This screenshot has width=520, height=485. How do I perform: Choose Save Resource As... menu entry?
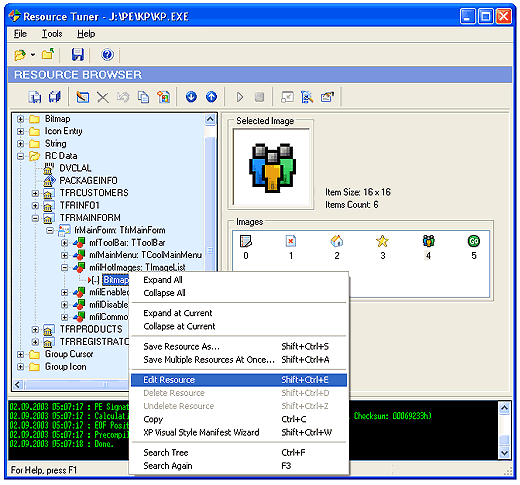tap(239, 347)
